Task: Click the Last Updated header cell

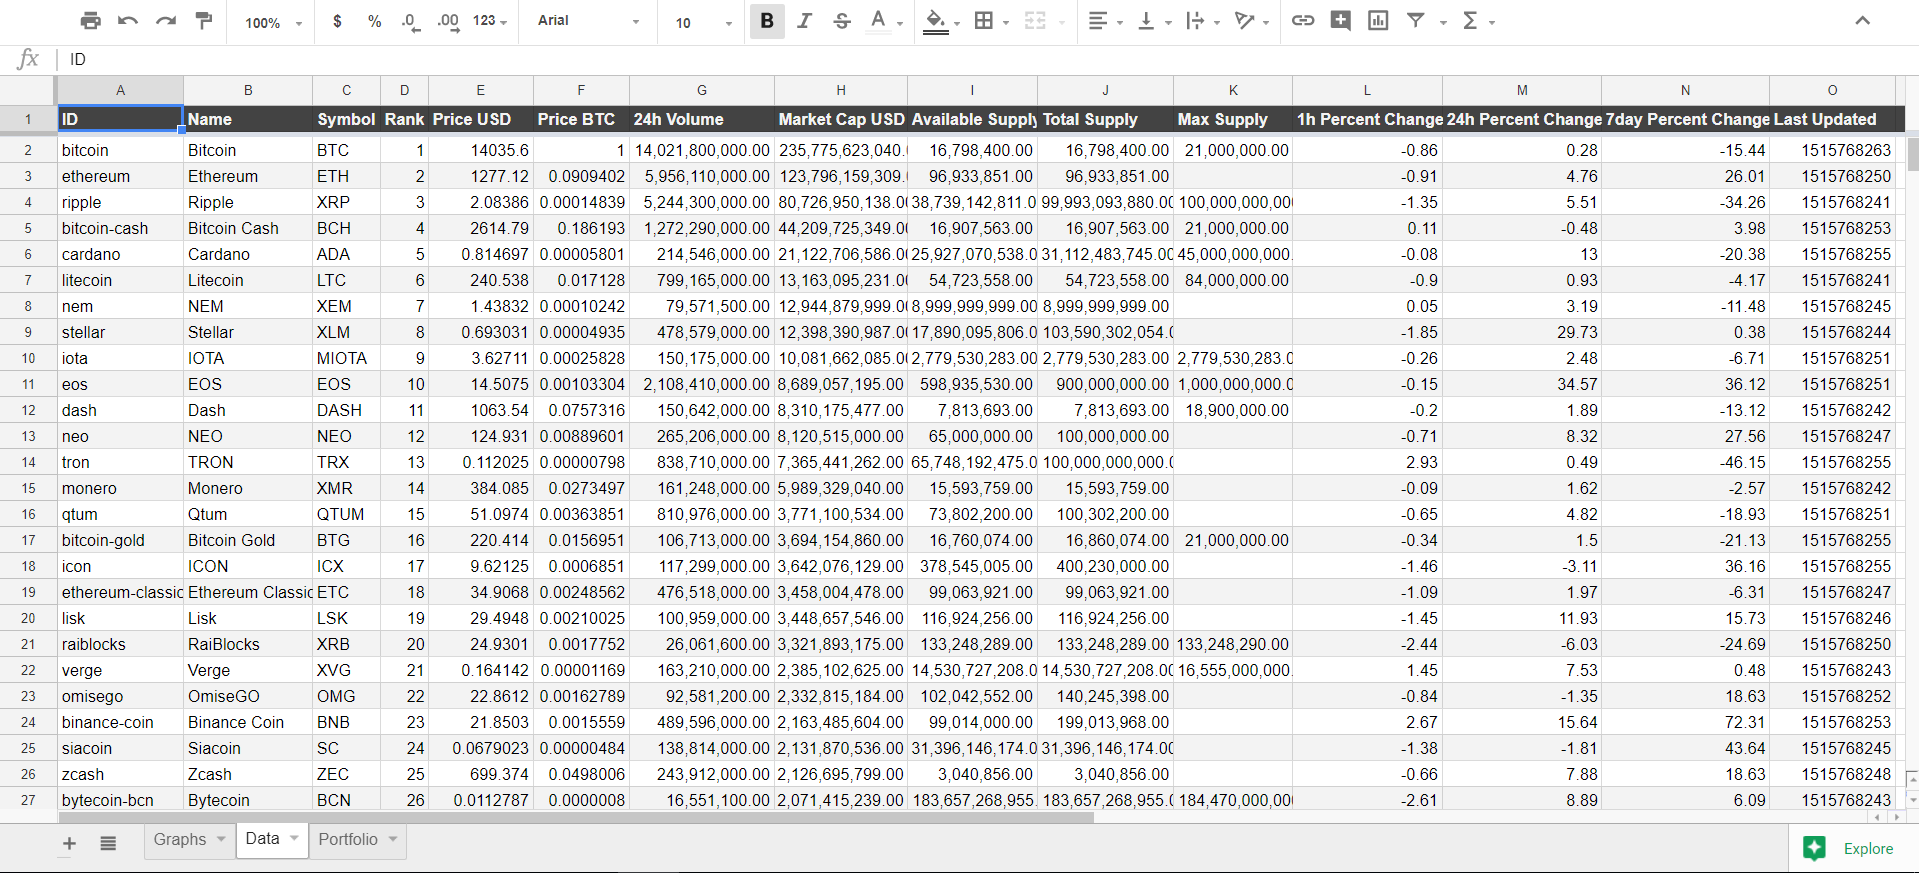Action: point(1832,119)
